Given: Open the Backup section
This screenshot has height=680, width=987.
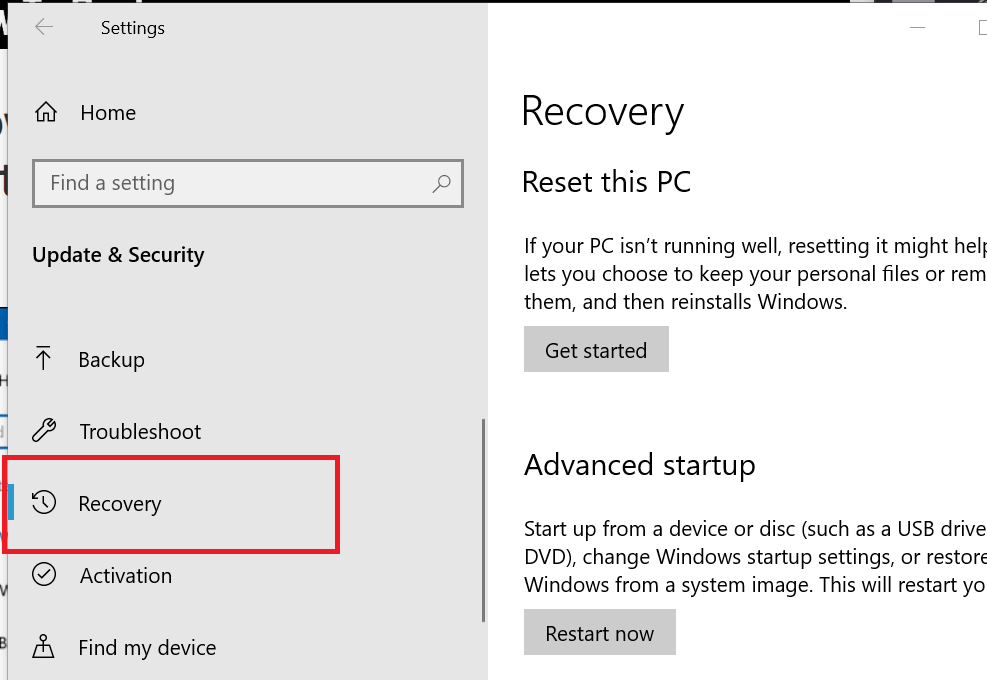Looking at the screenshot, I should [x=111, y=360].
